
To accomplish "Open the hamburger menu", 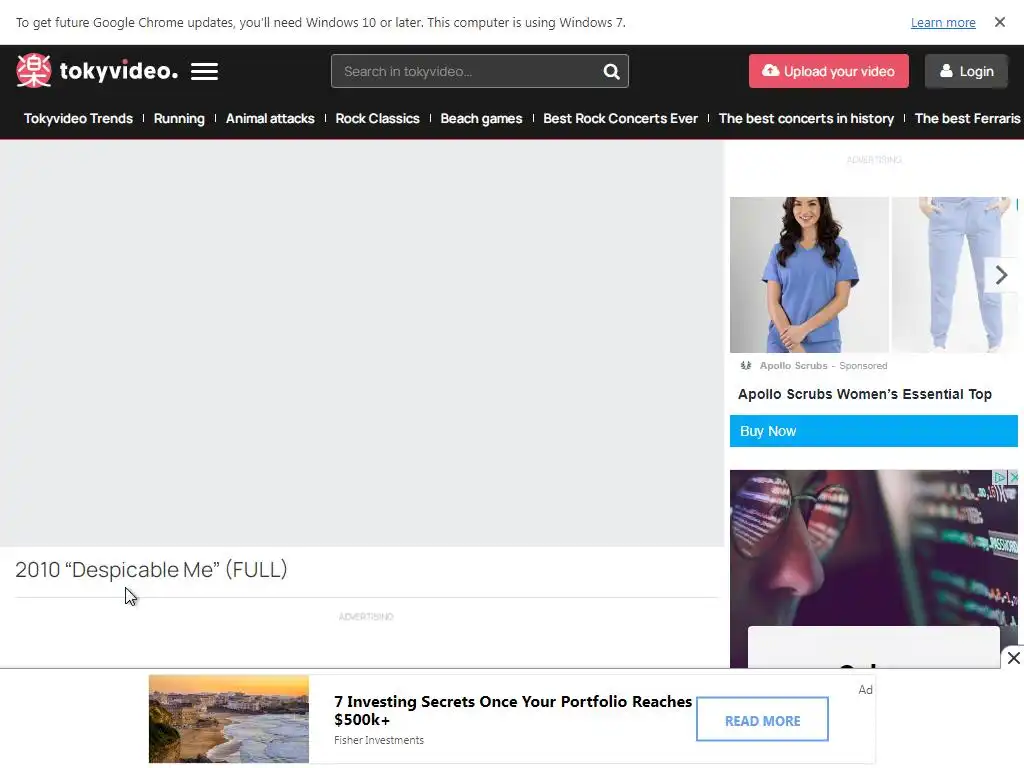I will point(204,71).
